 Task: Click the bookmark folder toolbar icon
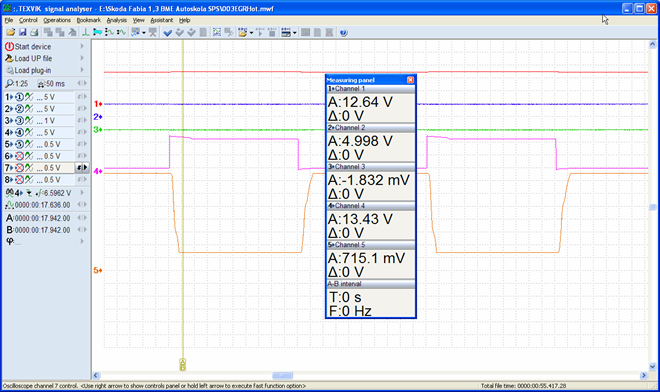[242, 32]
